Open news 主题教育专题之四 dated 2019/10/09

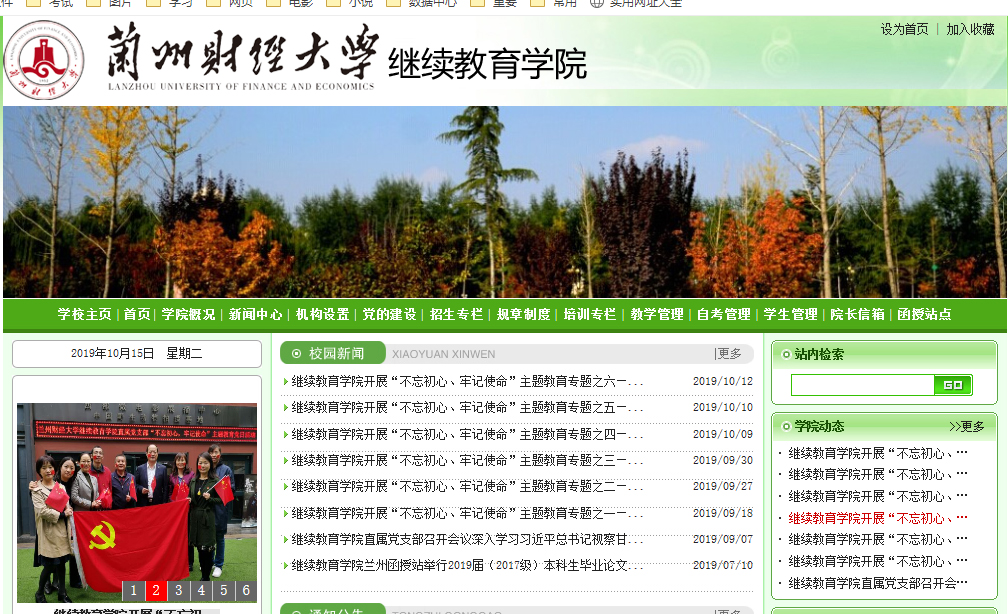point(467,435)
